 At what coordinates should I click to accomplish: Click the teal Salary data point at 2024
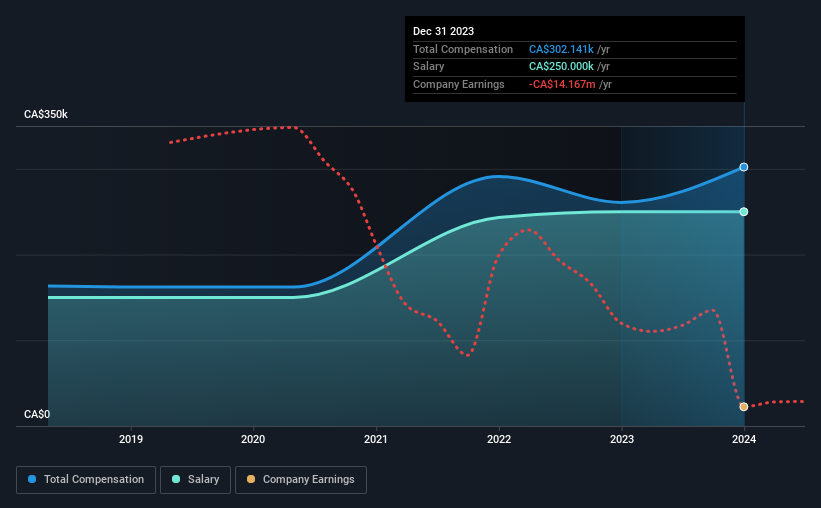(x=744, y=212)
